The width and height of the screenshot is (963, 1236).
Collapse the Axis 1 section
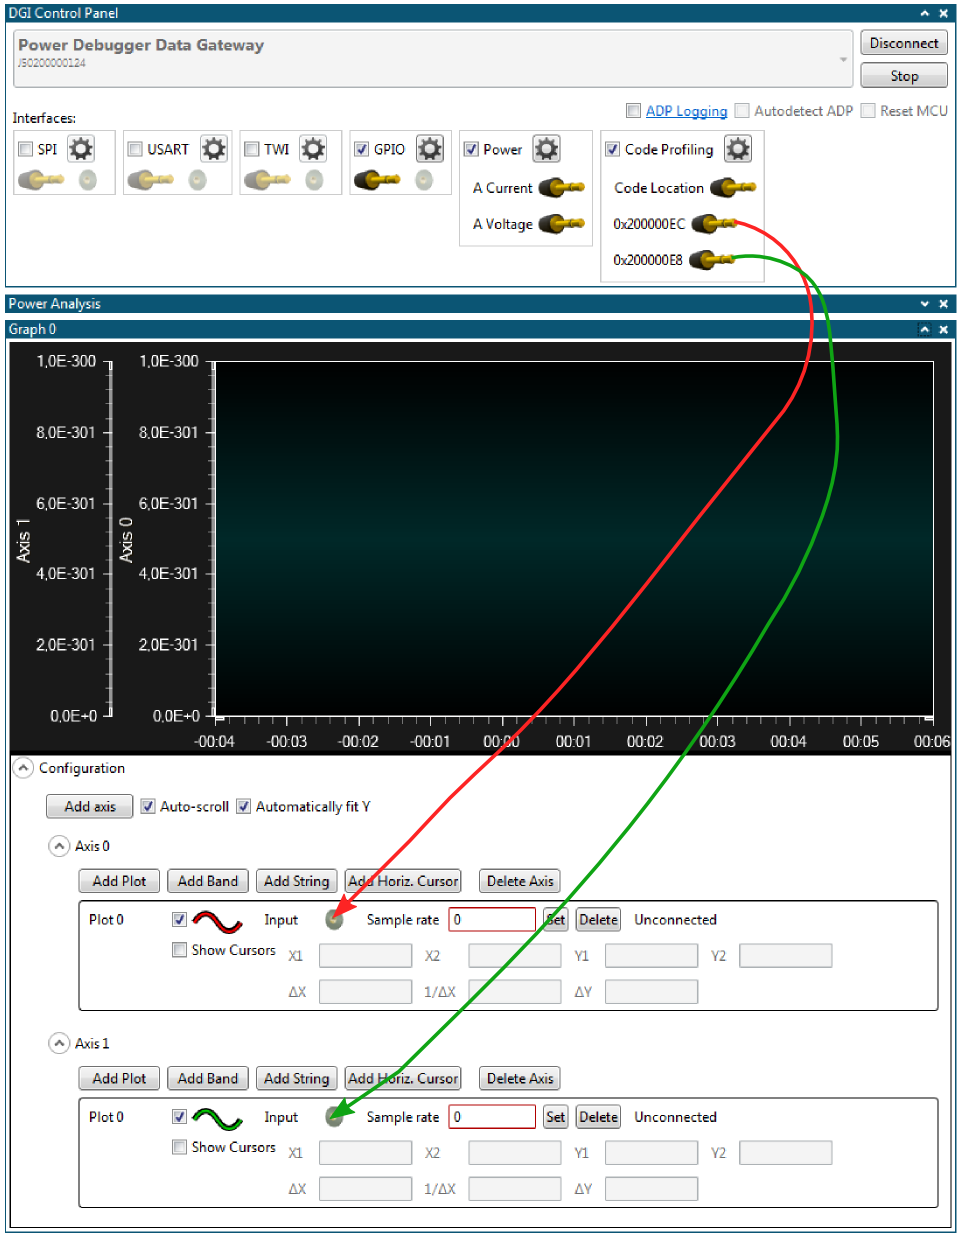pyautogui.click(x=59, y=1043)
